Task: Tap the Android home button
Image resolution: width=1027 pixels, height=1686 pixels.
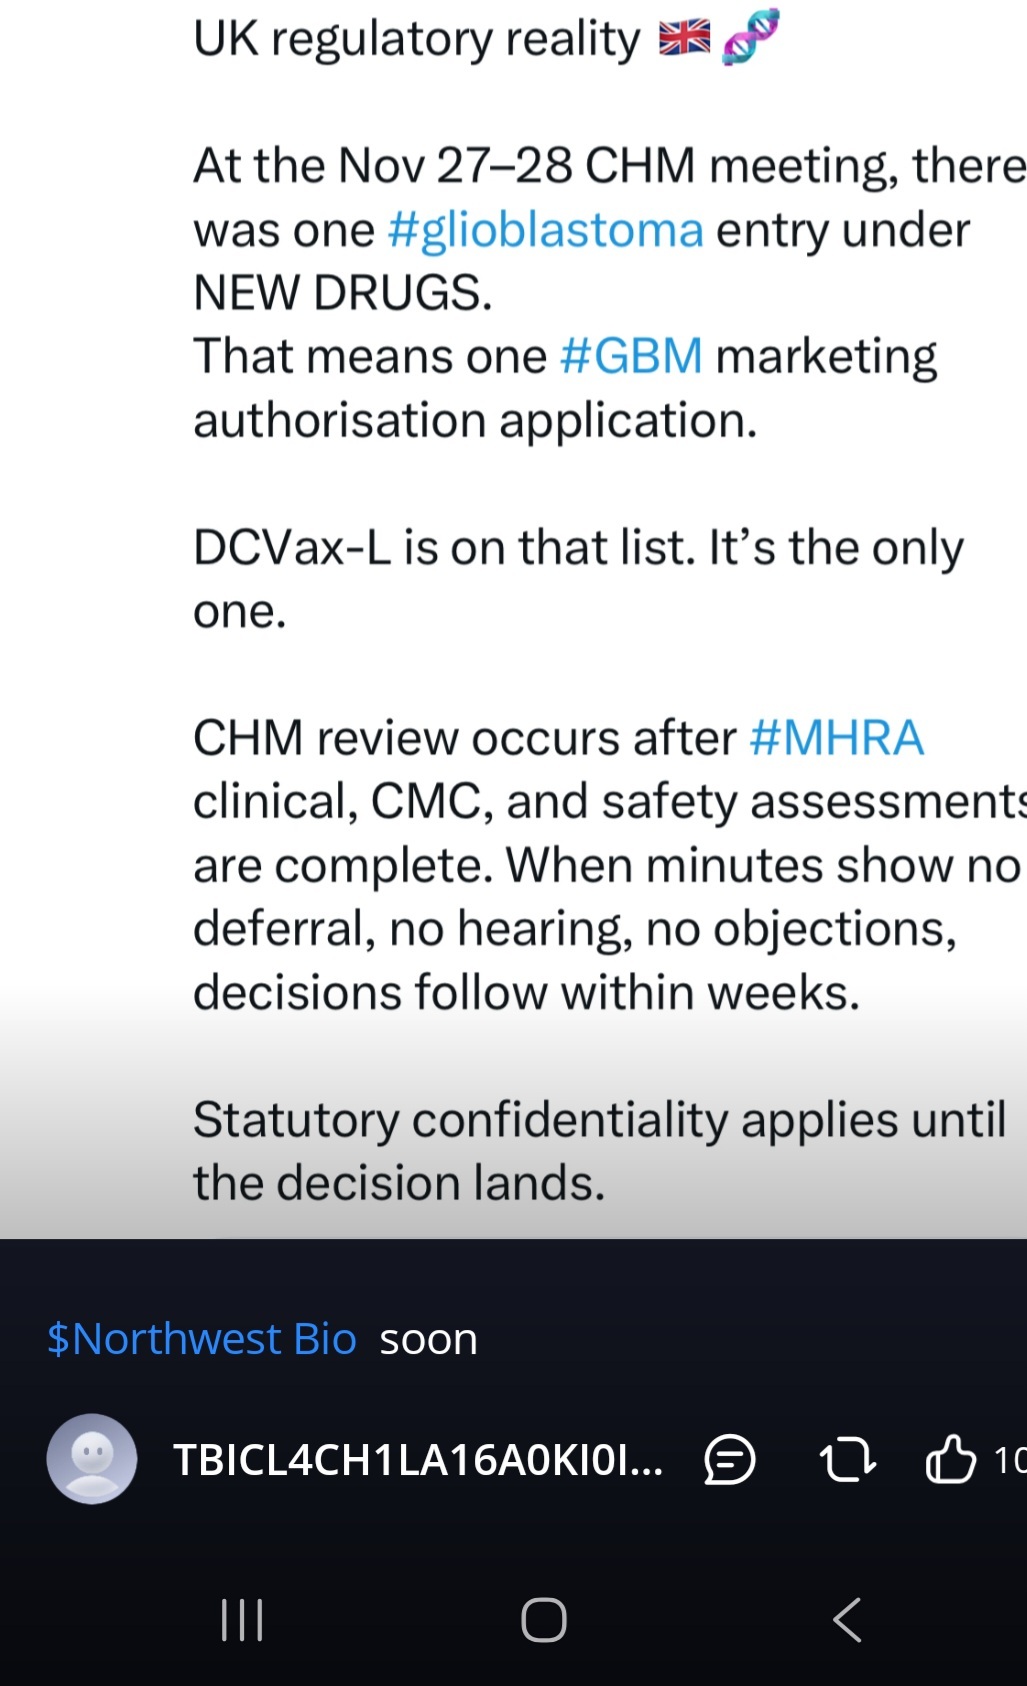Action: pyautogui.click(x=544, y=1619)
